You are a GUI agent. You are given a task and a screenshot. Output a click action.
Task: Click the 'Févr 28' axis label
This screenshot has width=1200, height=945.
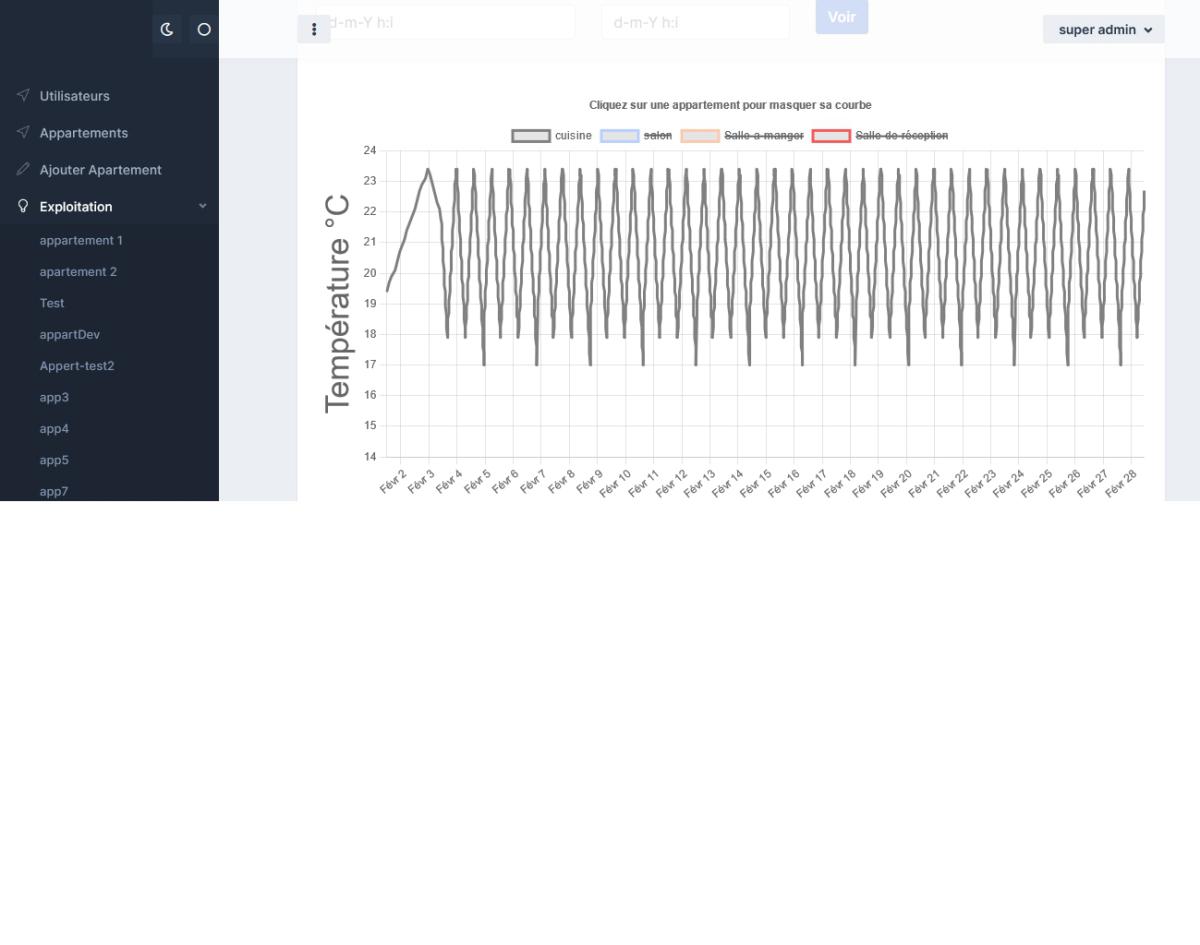pos(1123,484)
